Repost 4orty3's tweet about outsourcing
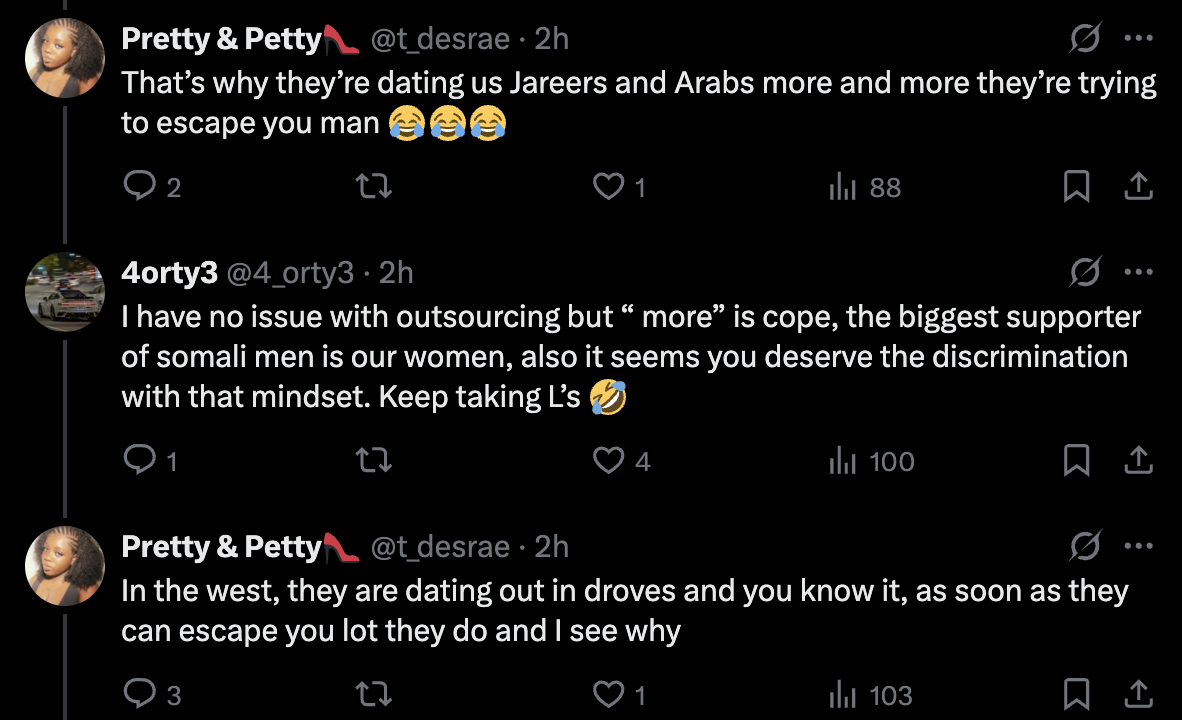Screen dimensions: 1182x720 [x=375, y=461]
